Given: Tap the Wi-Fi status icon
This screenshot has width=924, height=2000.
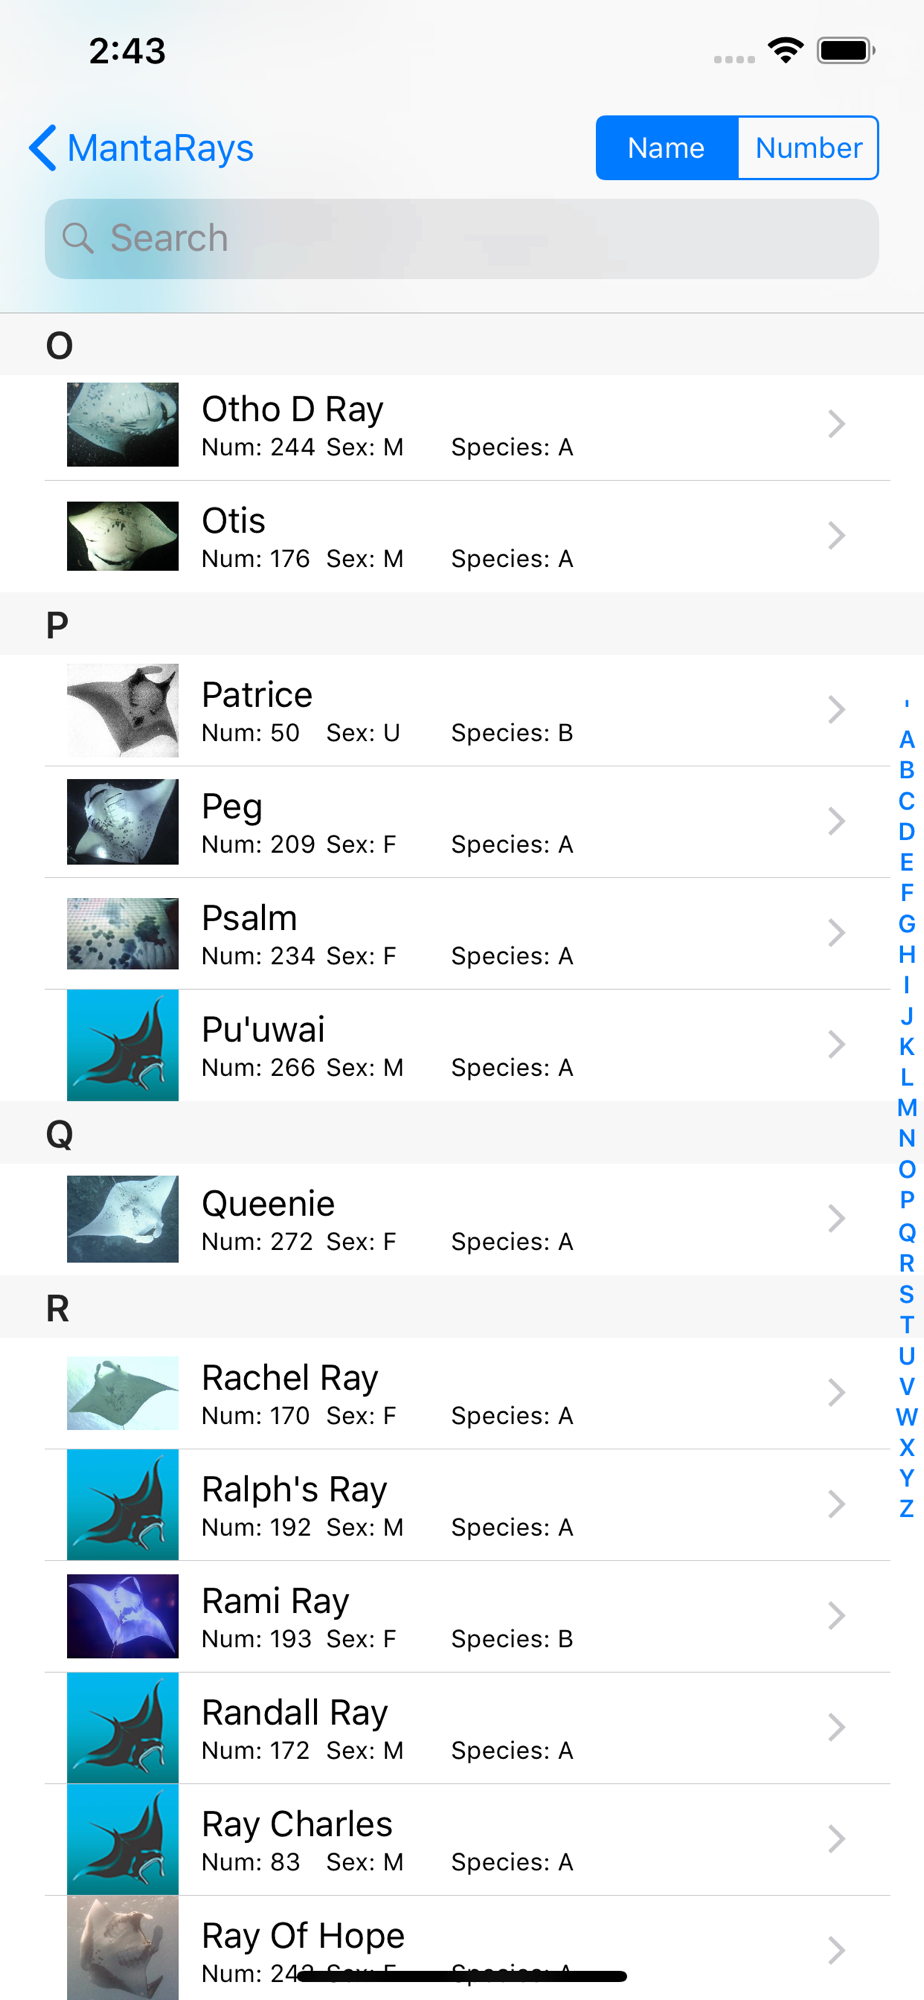Looking at the screenshot, I should point(786,50).
